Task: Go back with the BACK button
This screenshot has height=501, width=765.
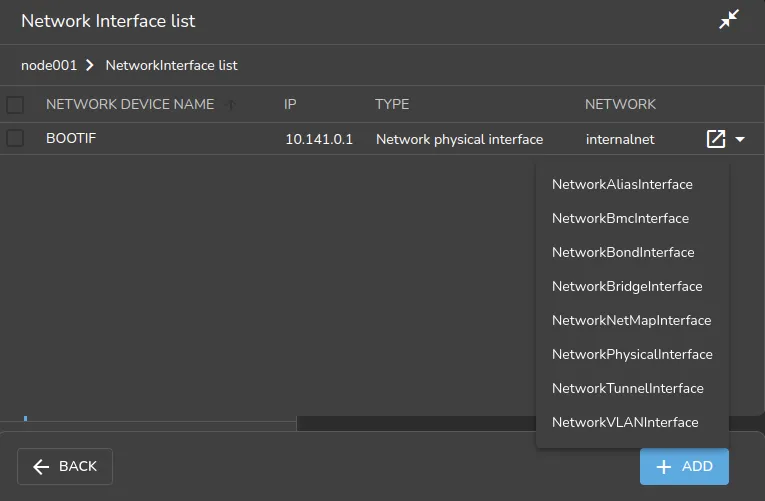Action: click(x=65, y=466)
